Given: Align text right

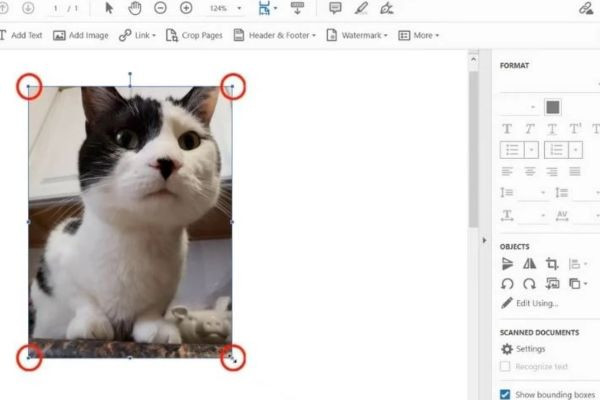Looking at the screenshot, I should [x=552, y=171].
